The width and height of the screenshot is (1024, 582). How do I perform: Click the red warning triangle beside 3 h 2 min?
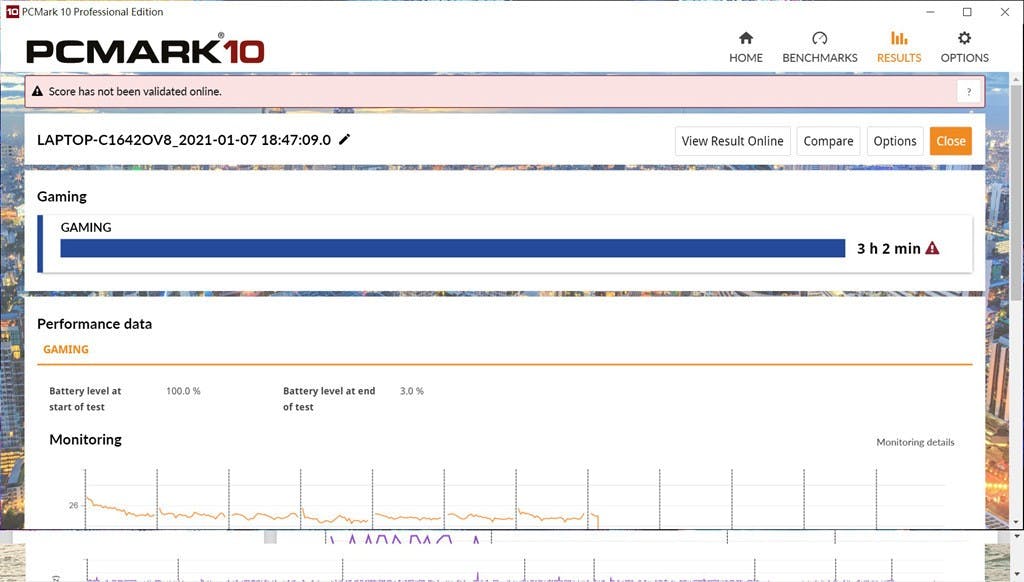933,248
